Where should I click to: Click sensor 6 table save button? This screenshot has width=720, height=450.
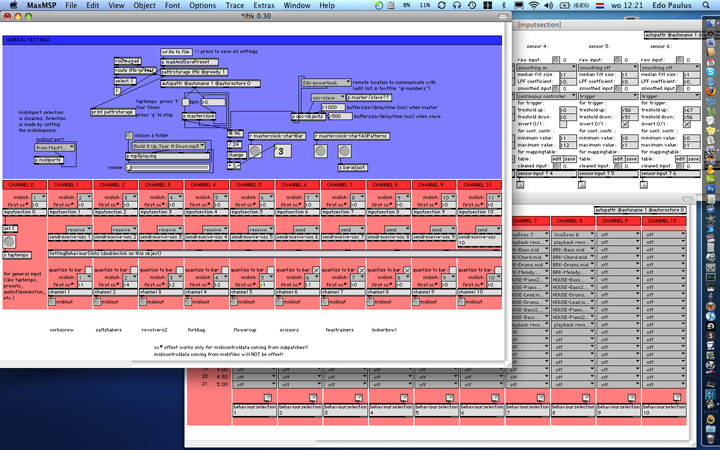[694, 159]
